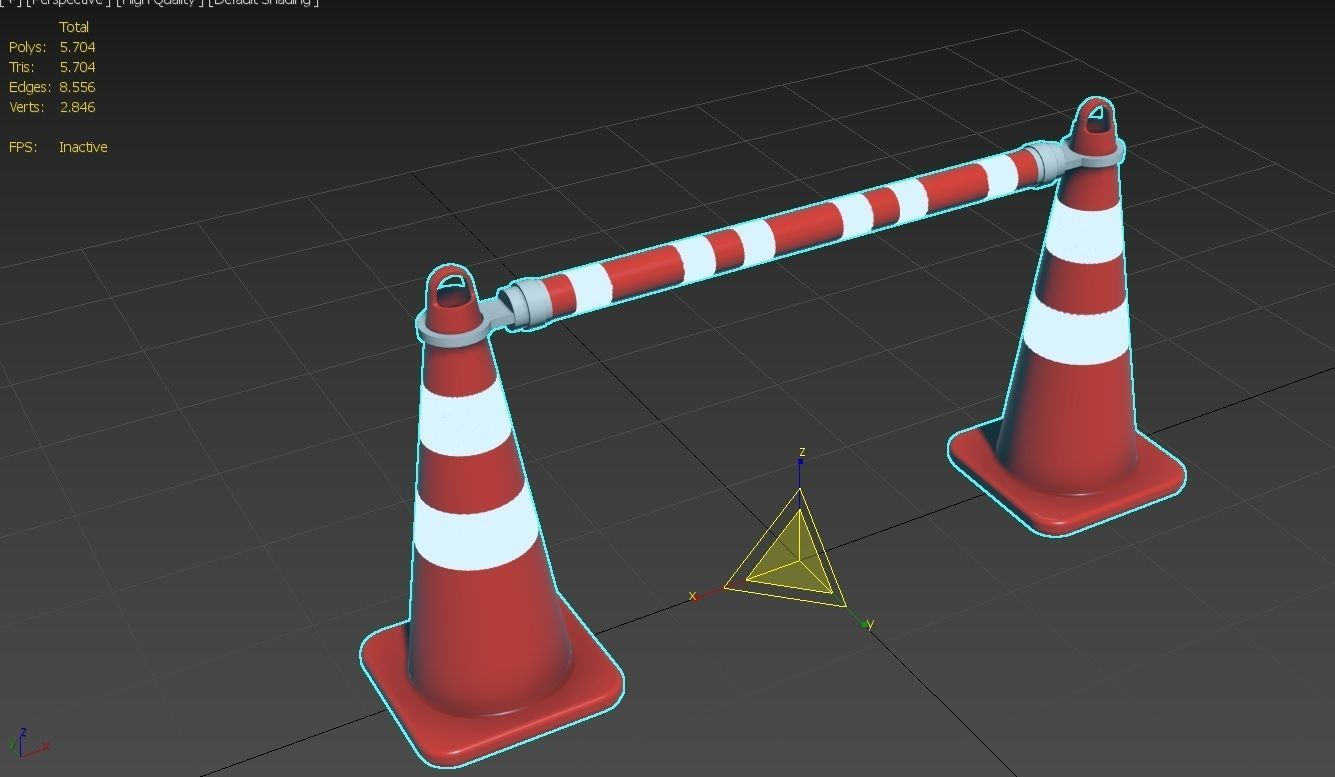
Task: Click the 'Tris:' statistics label
Action: [x=22, y=67]
